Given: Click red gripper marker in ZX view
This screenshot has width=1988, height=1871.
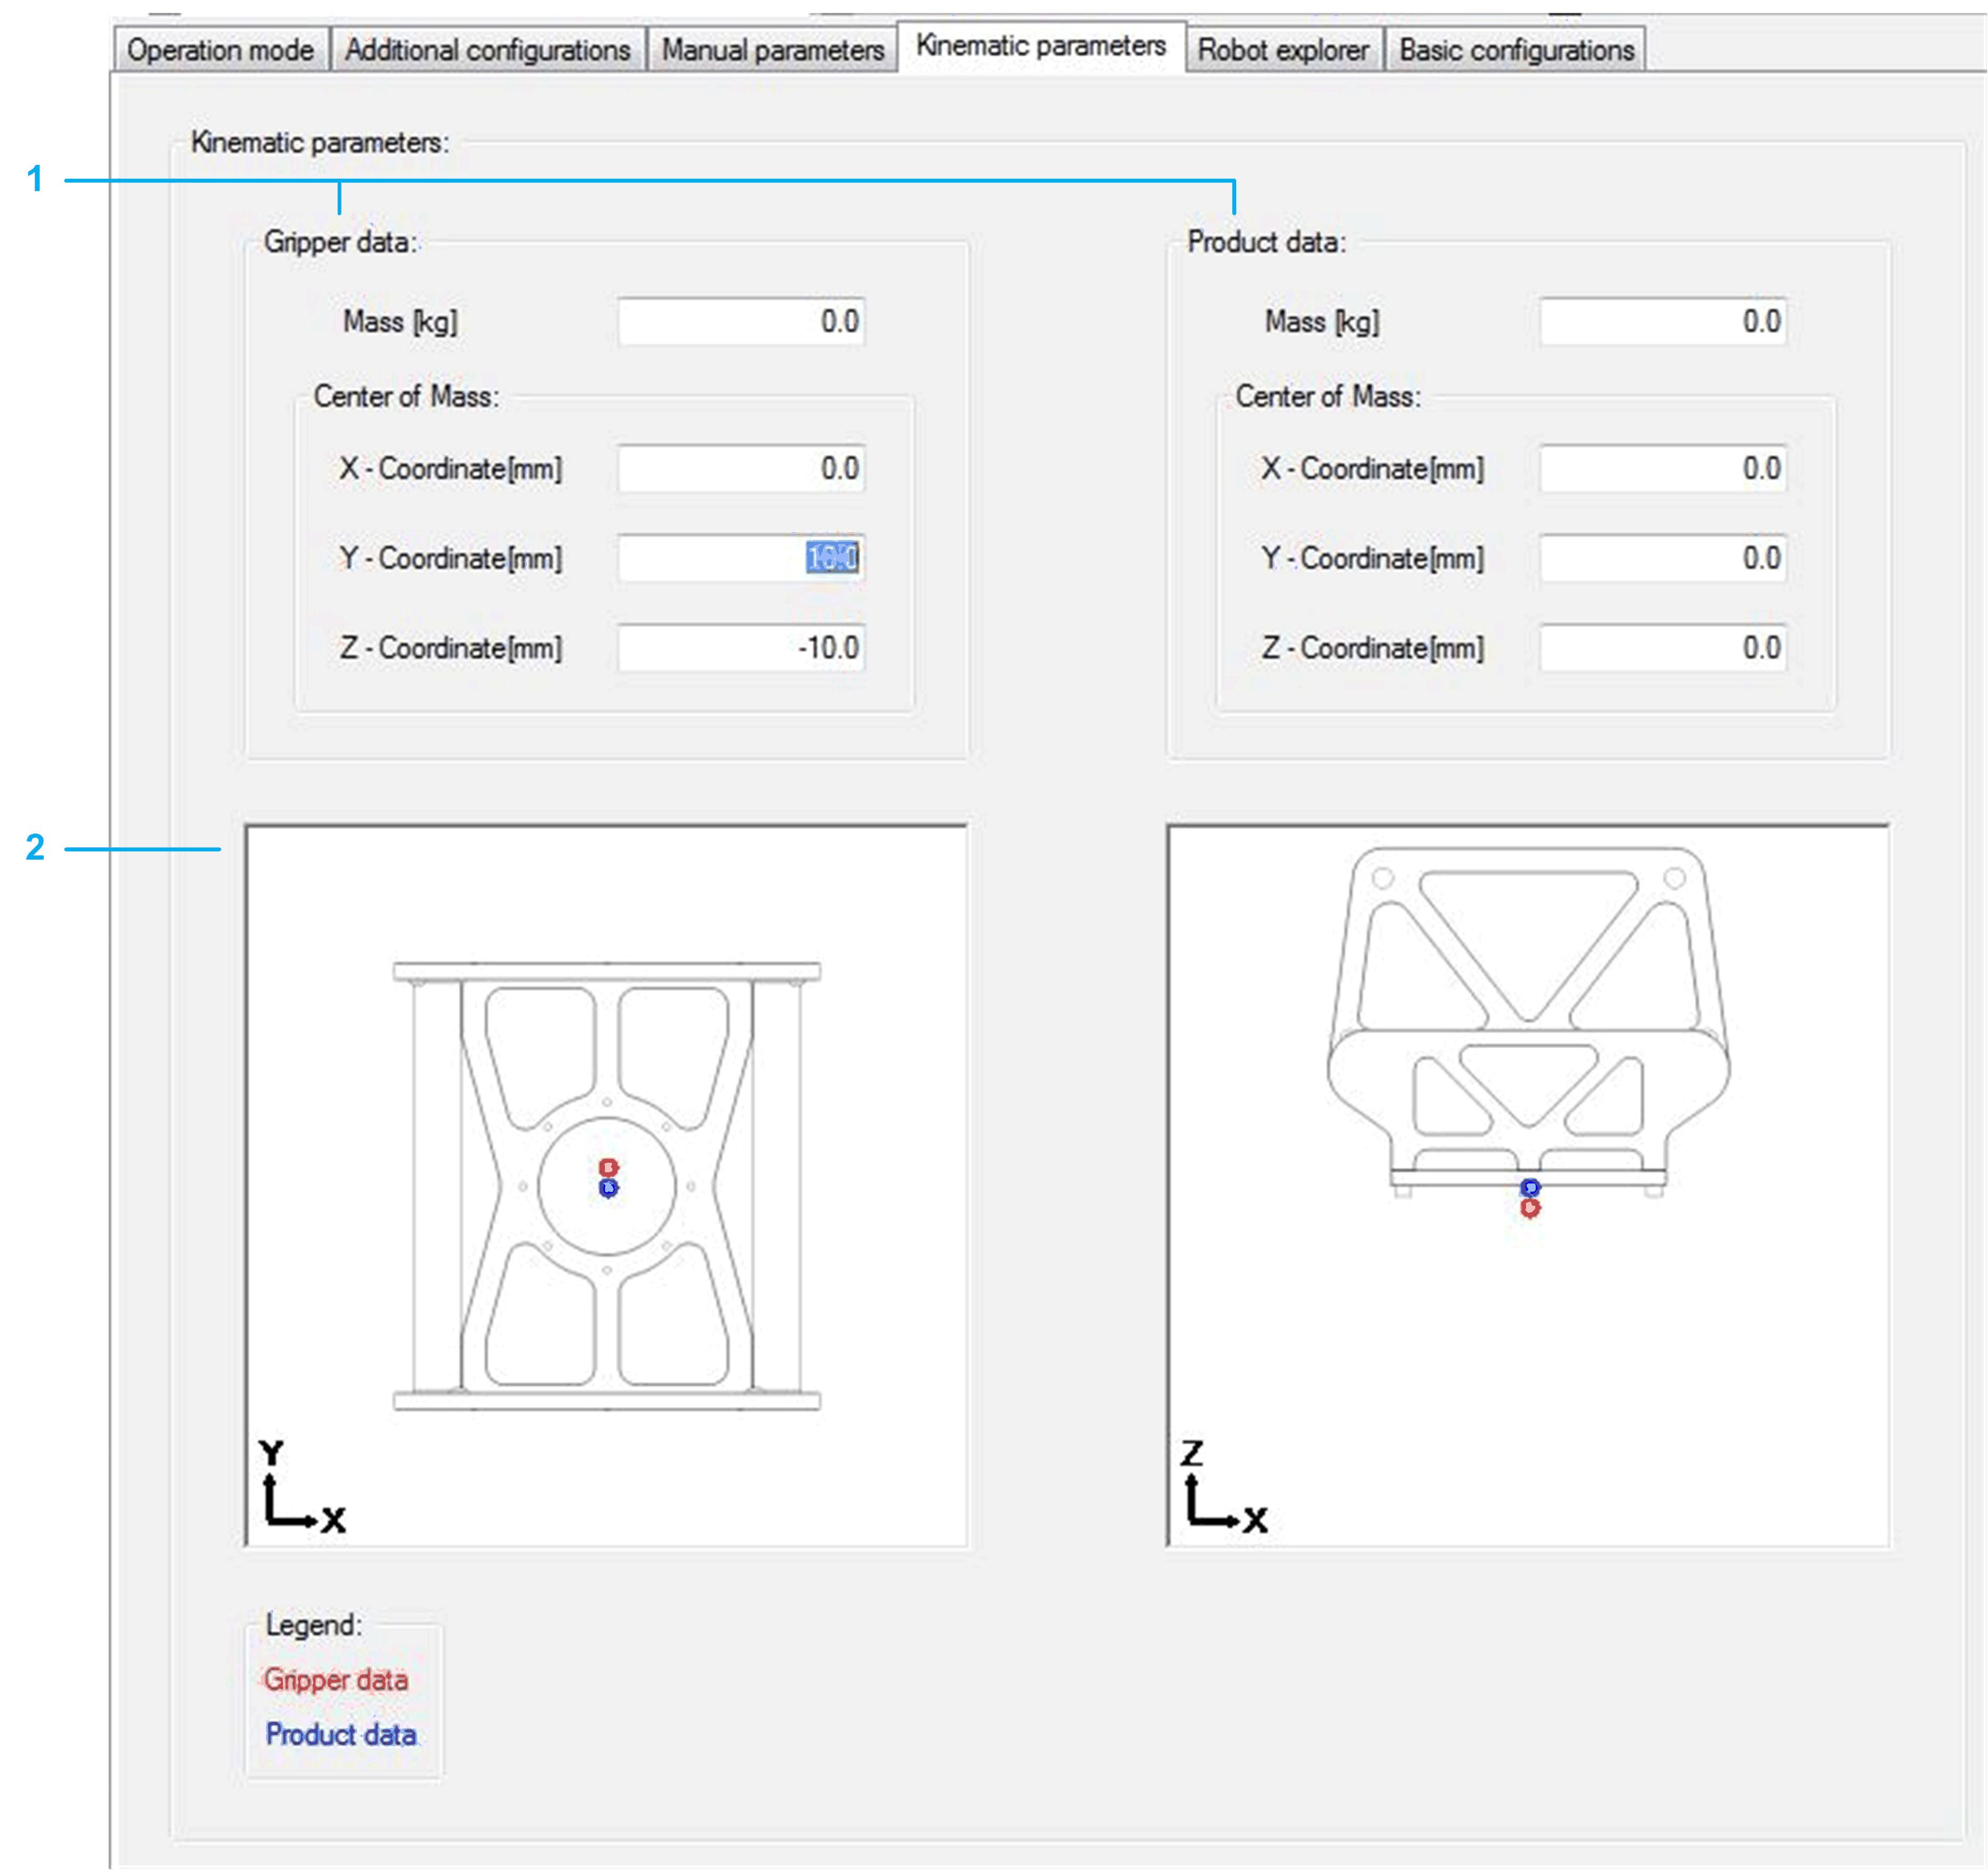Looking at the screenshot, I should tap(1530, 1208).
